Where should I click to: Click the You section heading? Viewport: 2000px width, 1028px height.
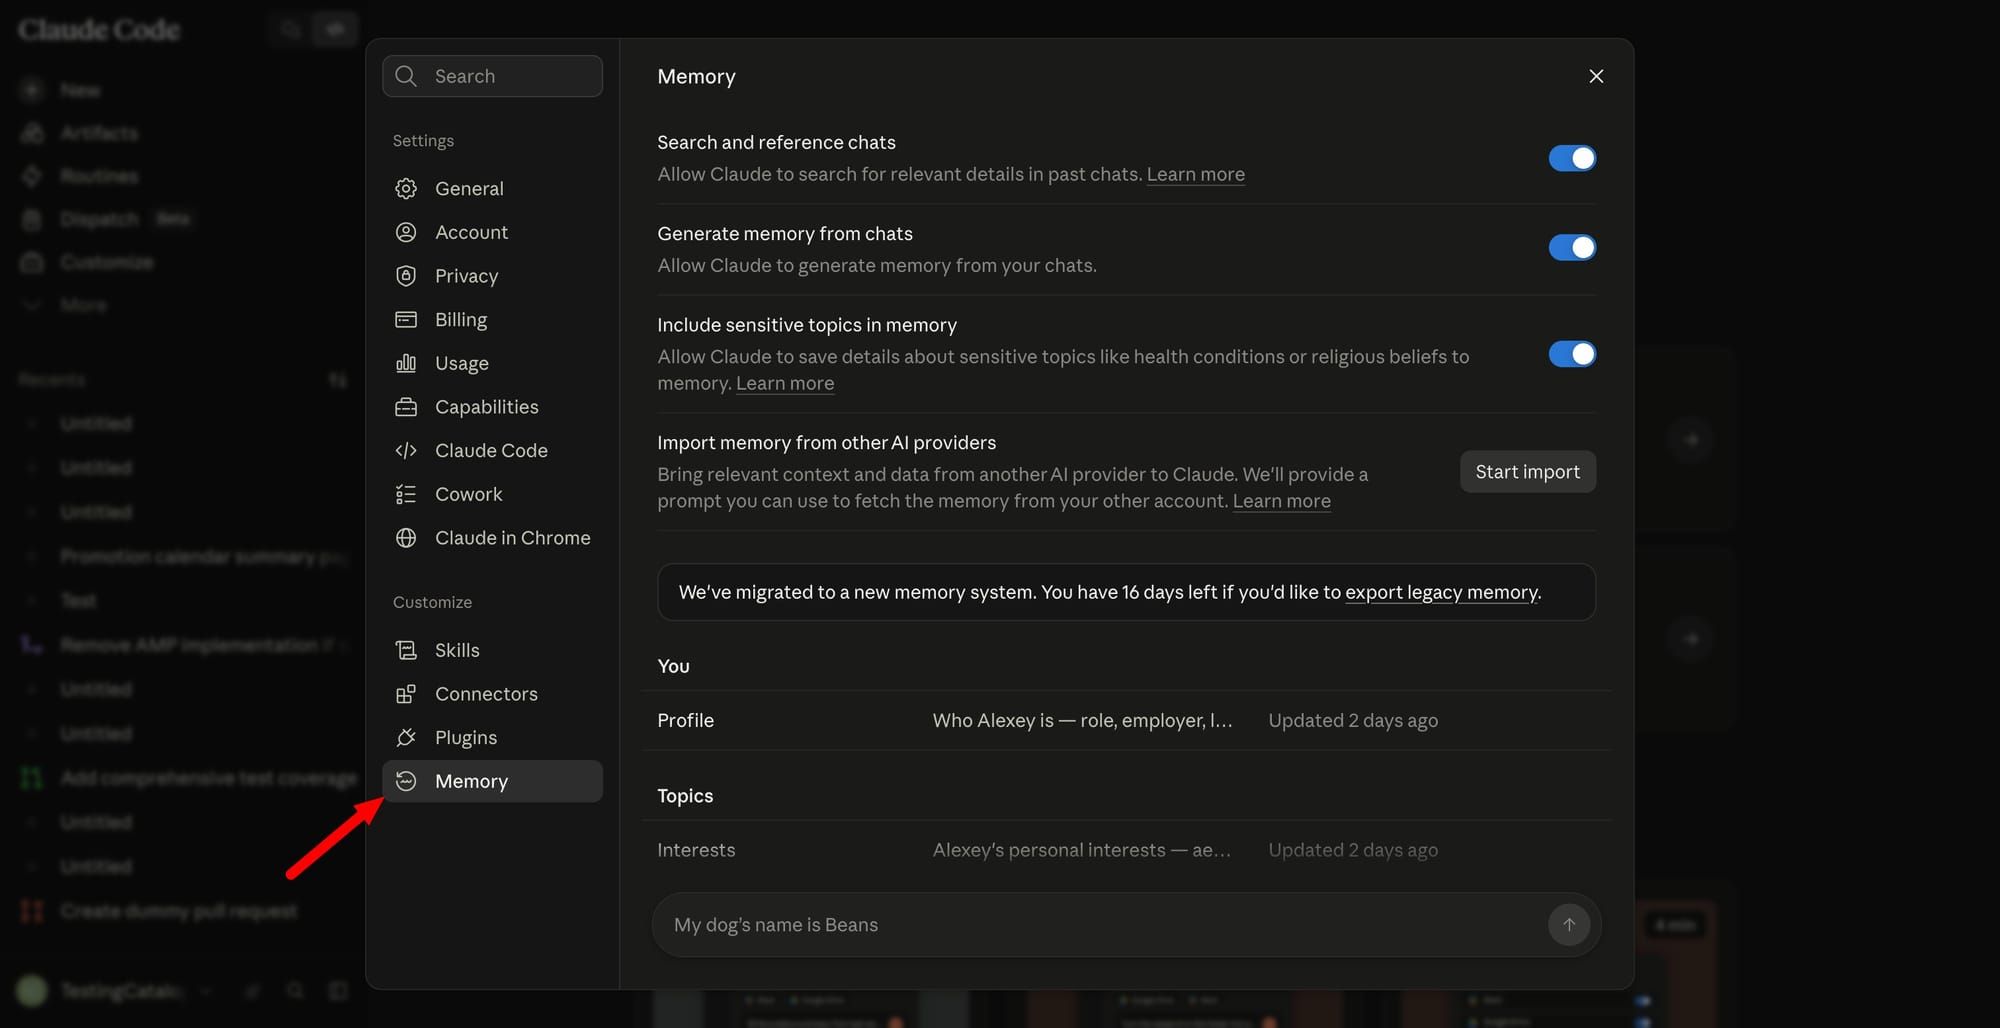[673, 666]
